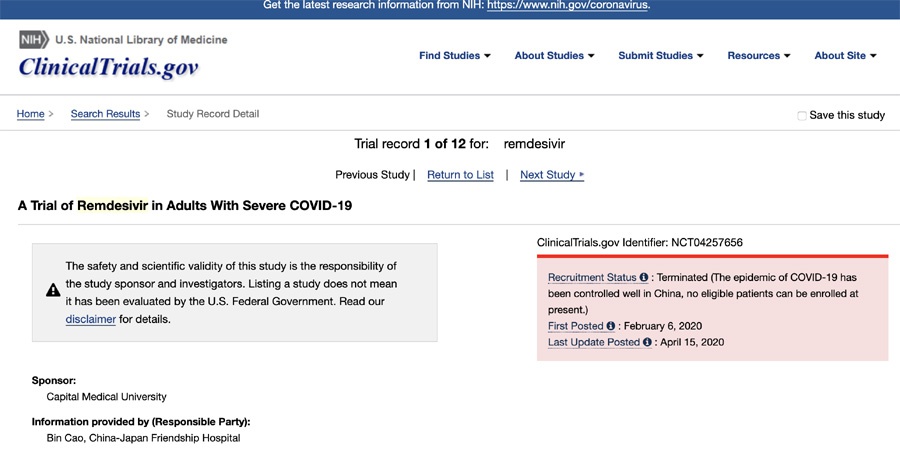Screen dimensions: 900x456
Task: Click the warning triangle icon in disclaimer box
Action: pos(53,291)
